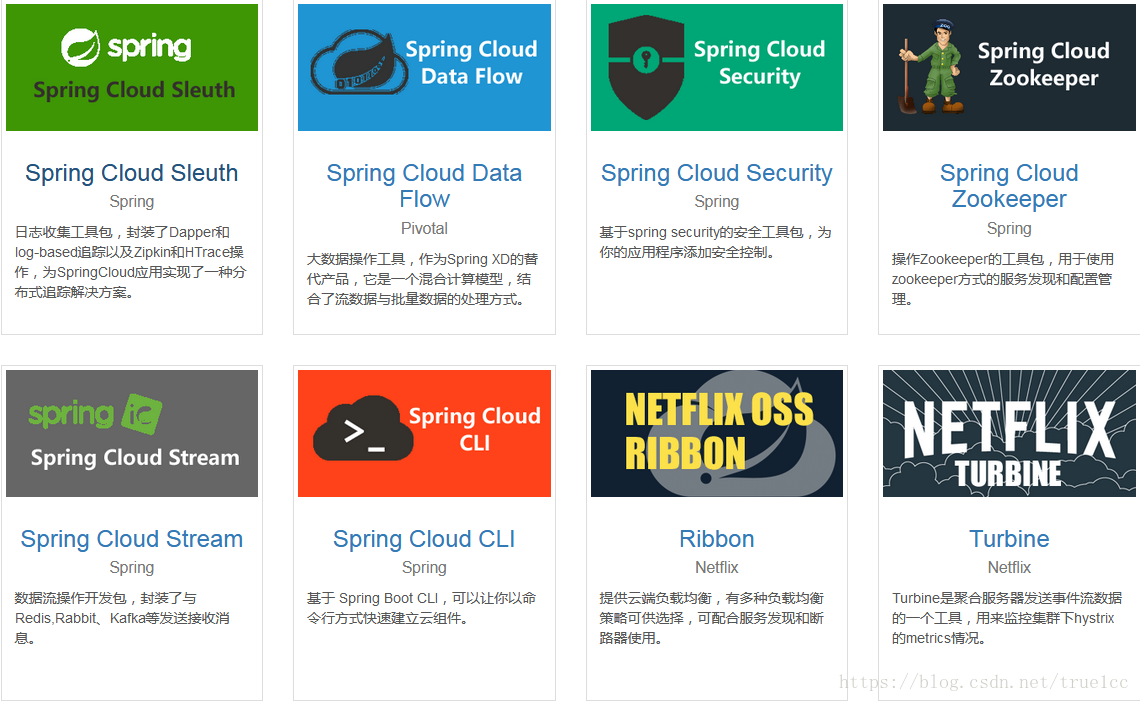
Task: Follow the Spring Cloud Zookeeper title link
Action: coord(1009,186)
